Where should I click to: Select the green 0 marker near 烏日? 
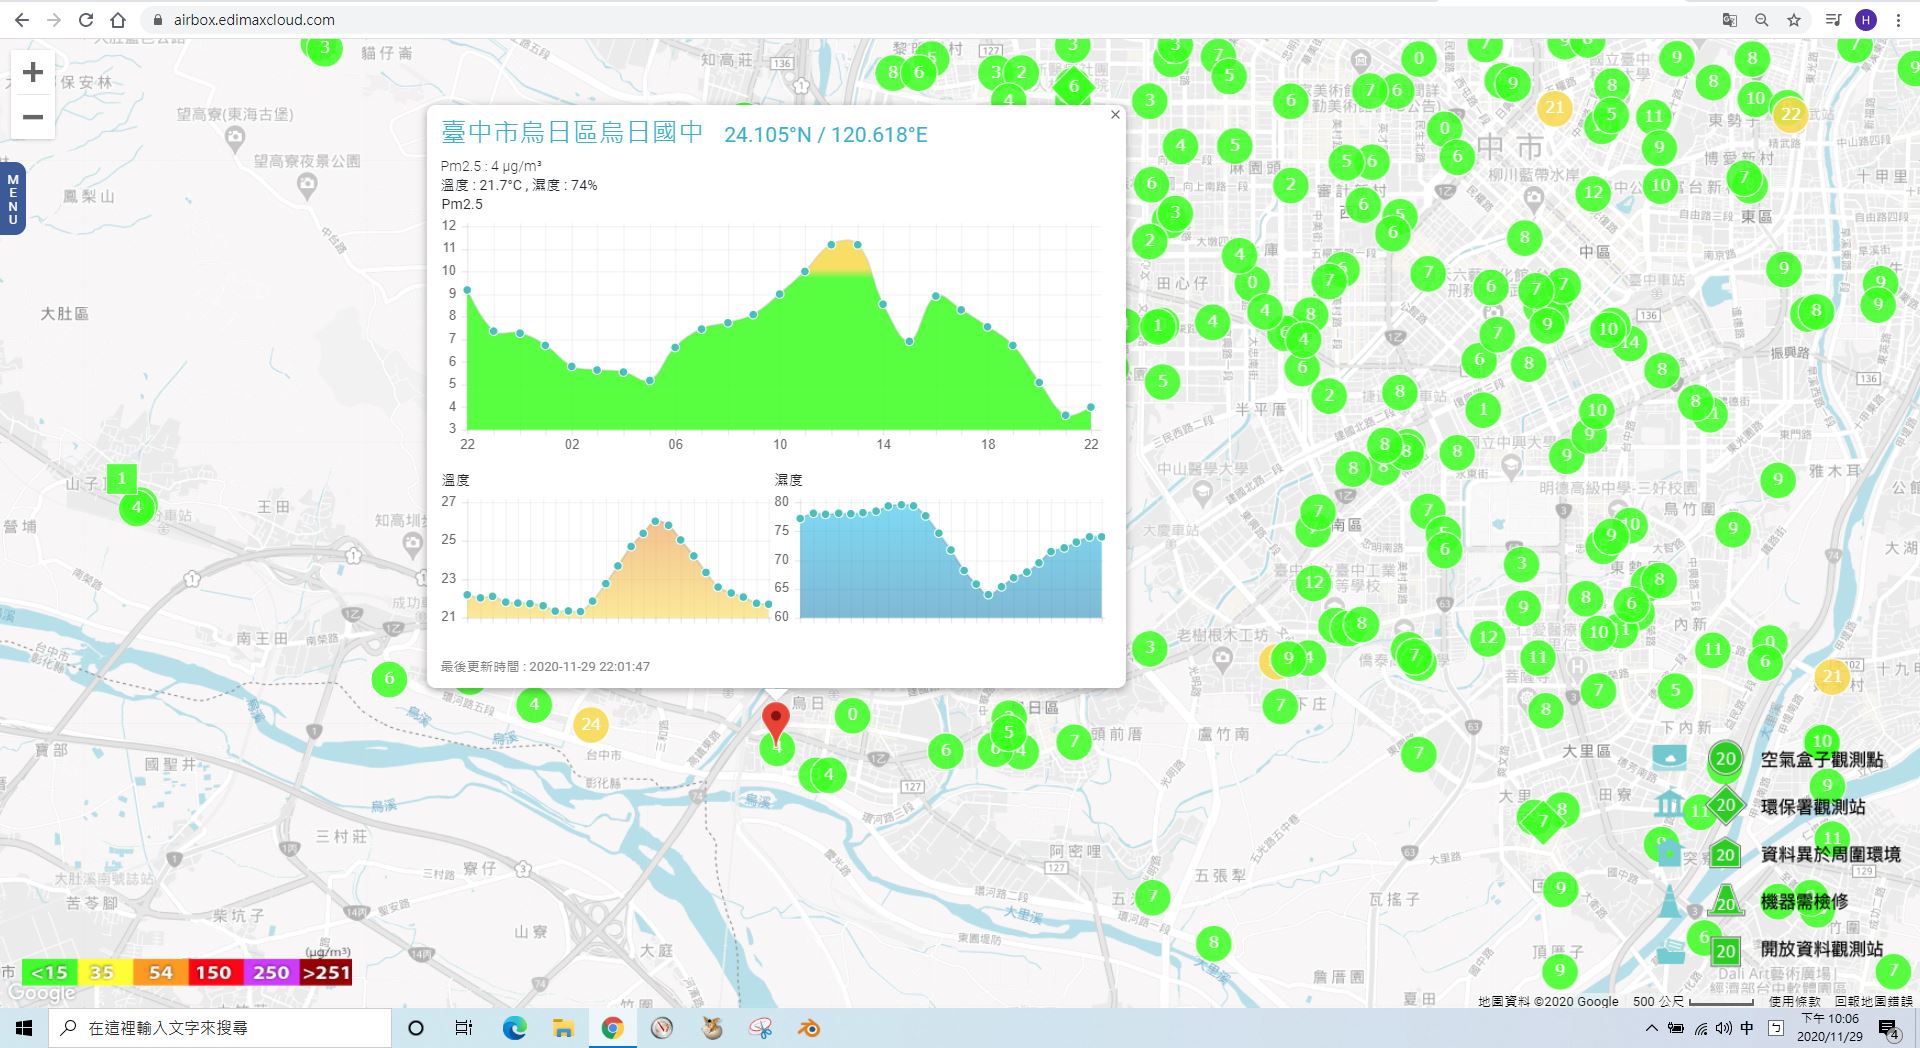(x=852, y=714)
